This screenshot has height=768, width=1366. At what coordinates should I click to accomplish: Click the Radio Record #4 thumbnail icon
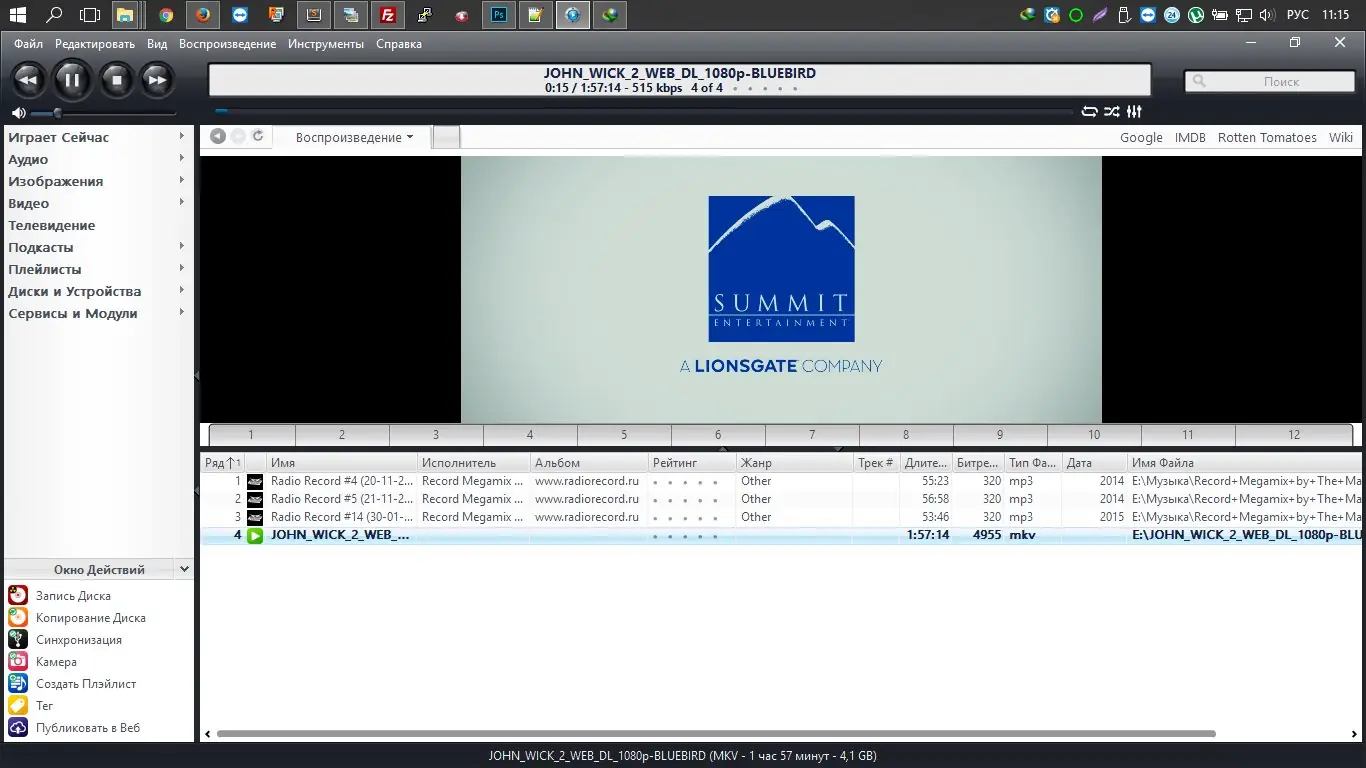[255, 481]
